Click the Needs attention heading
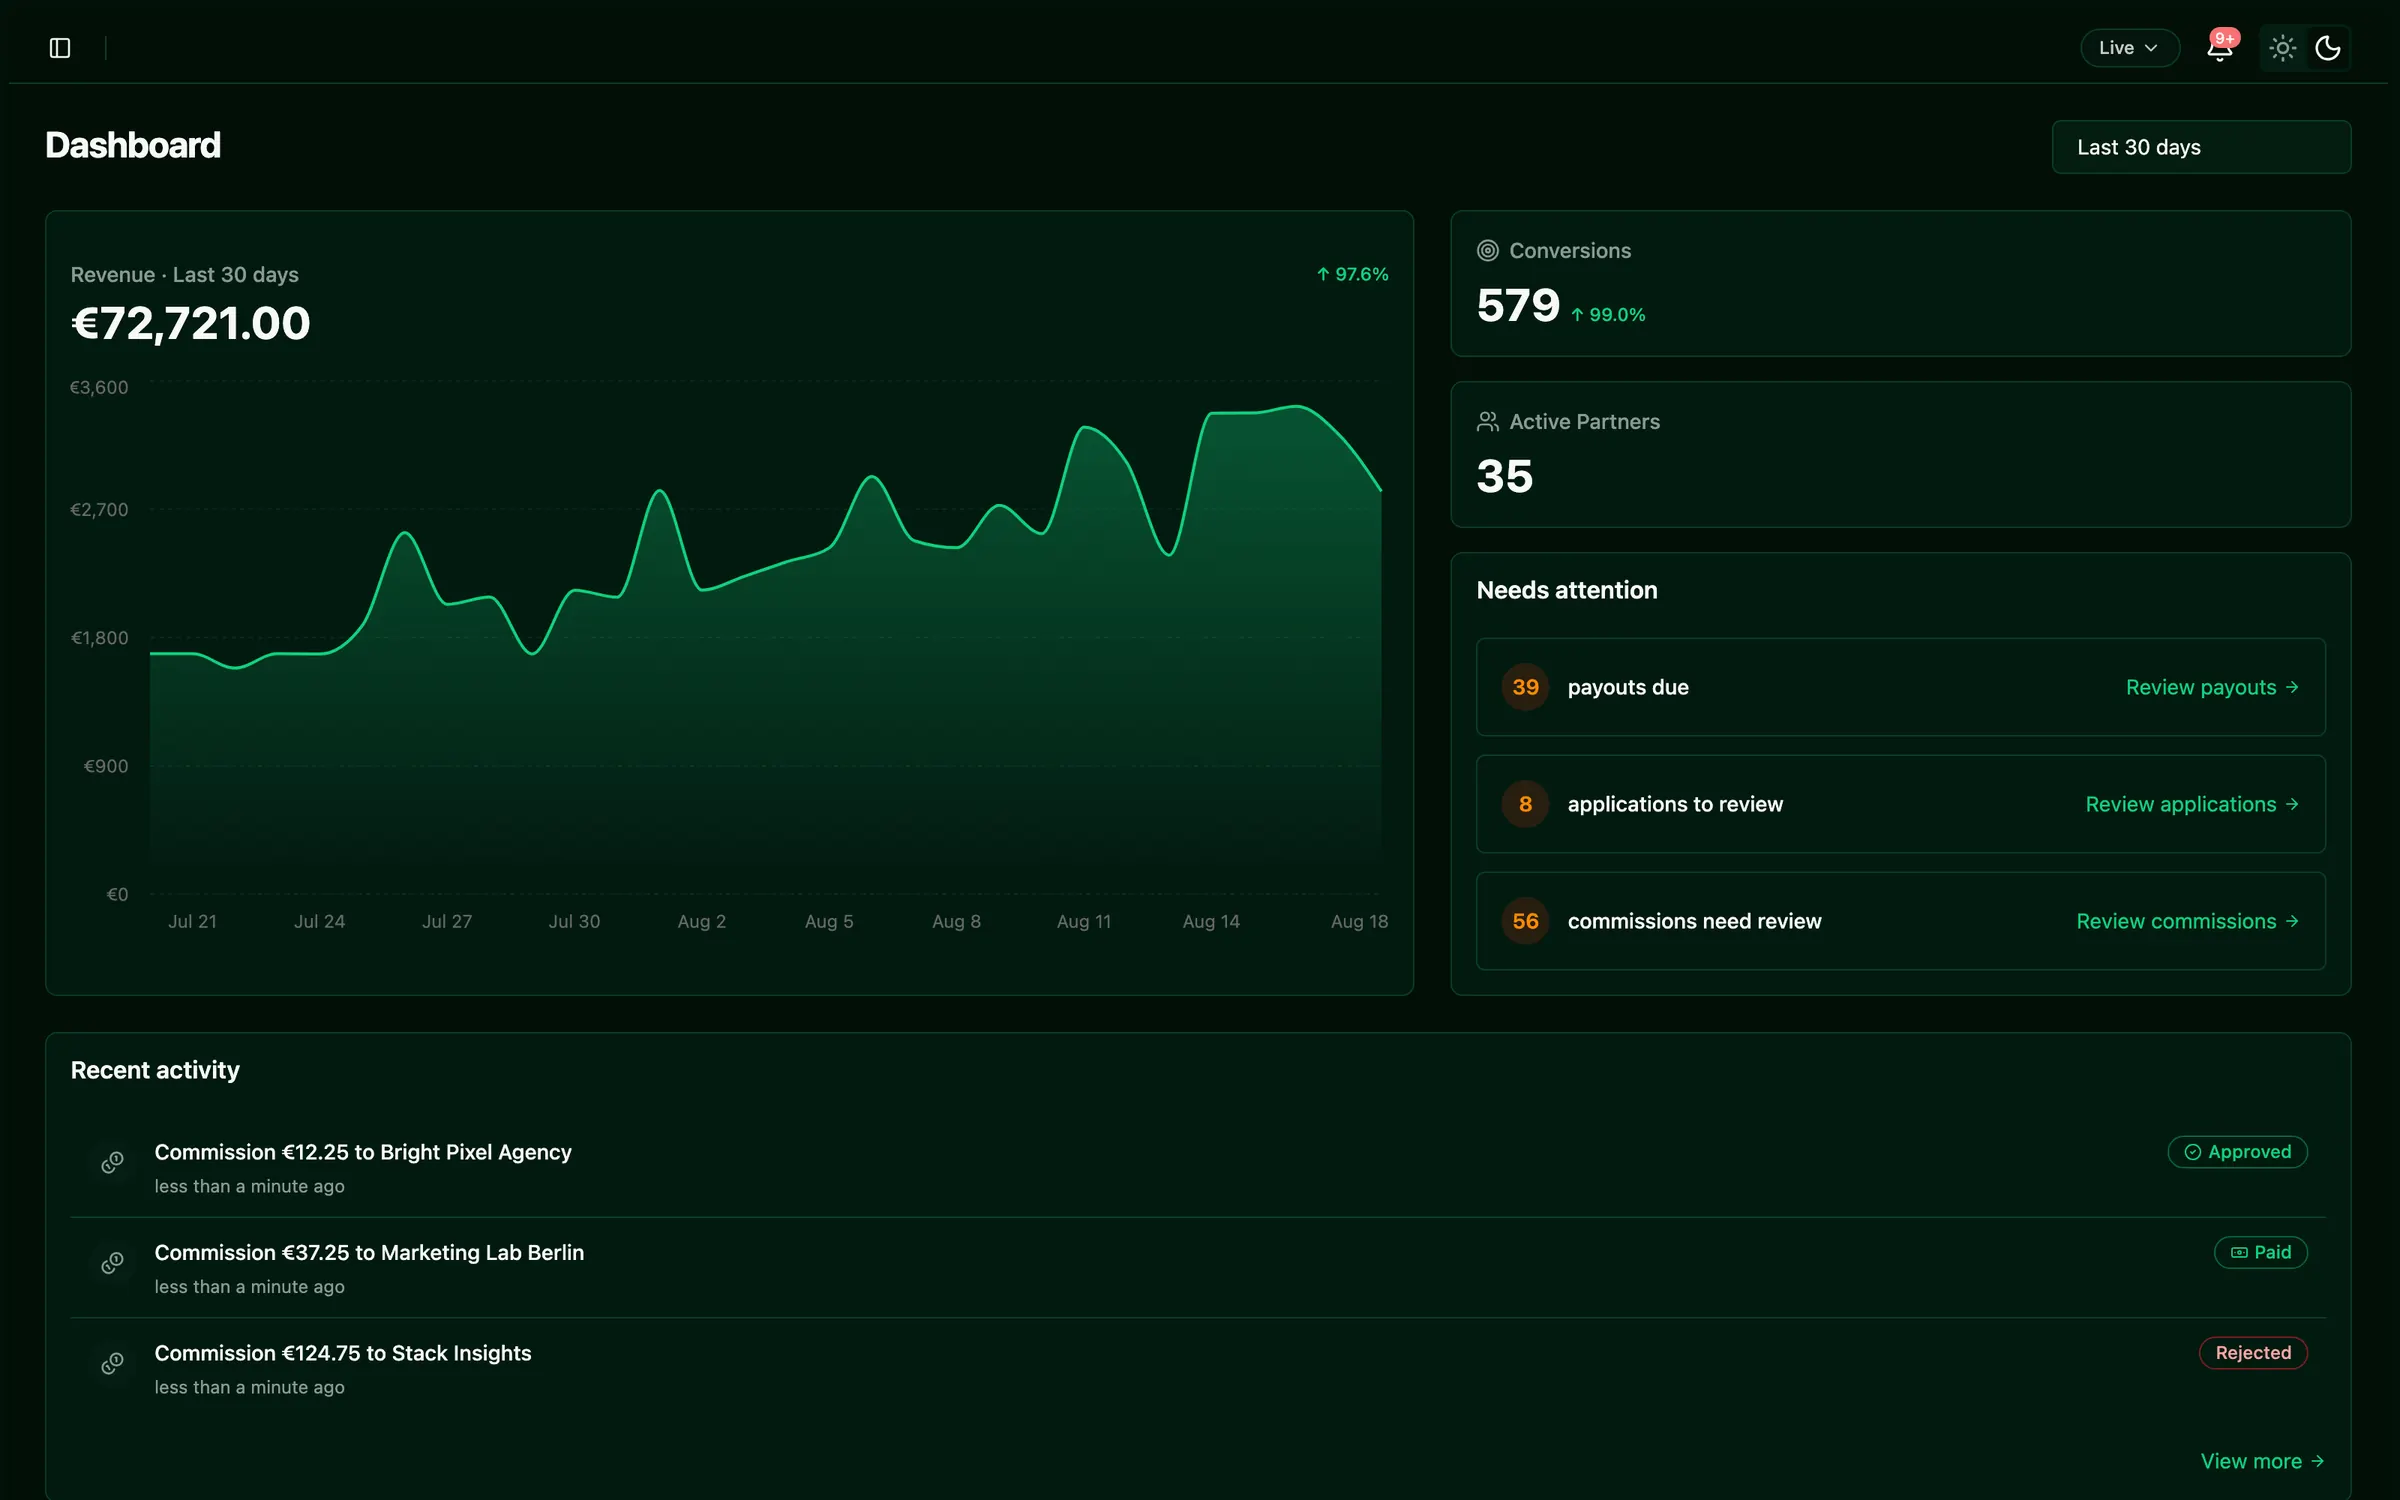The height and width of the screenshot is (1500, 2400). [x=1567, y=590]
